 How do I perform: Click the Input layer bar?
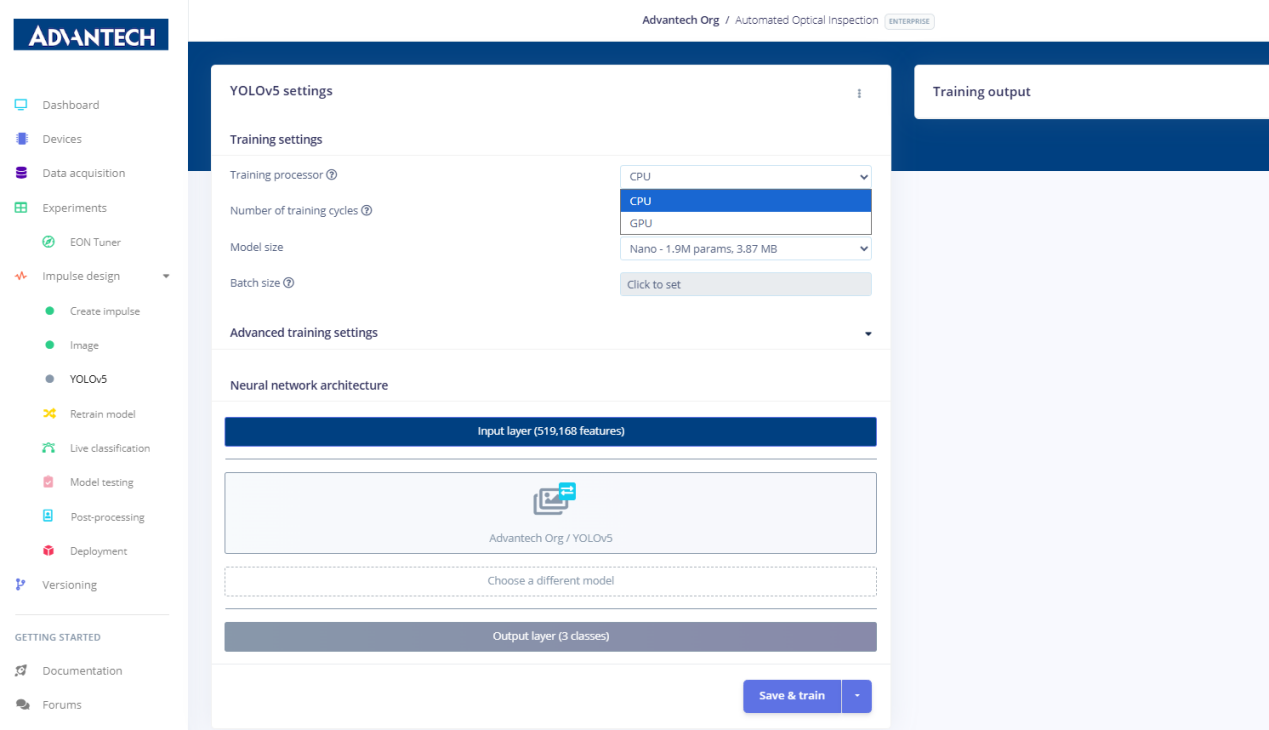(550, 432)
